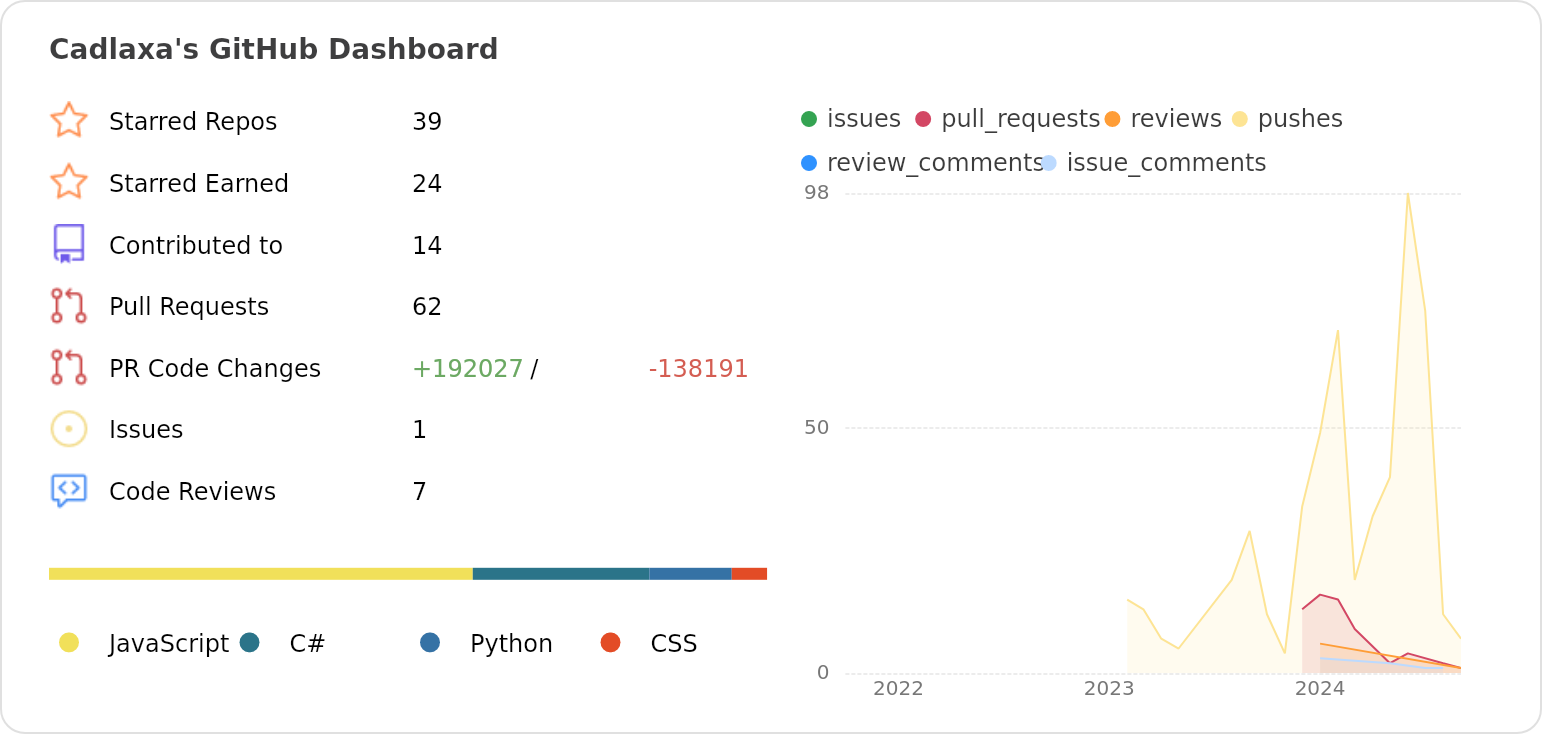Click the Starred Earned value 24
This screenshot has height=734, width=1542.
427,184
